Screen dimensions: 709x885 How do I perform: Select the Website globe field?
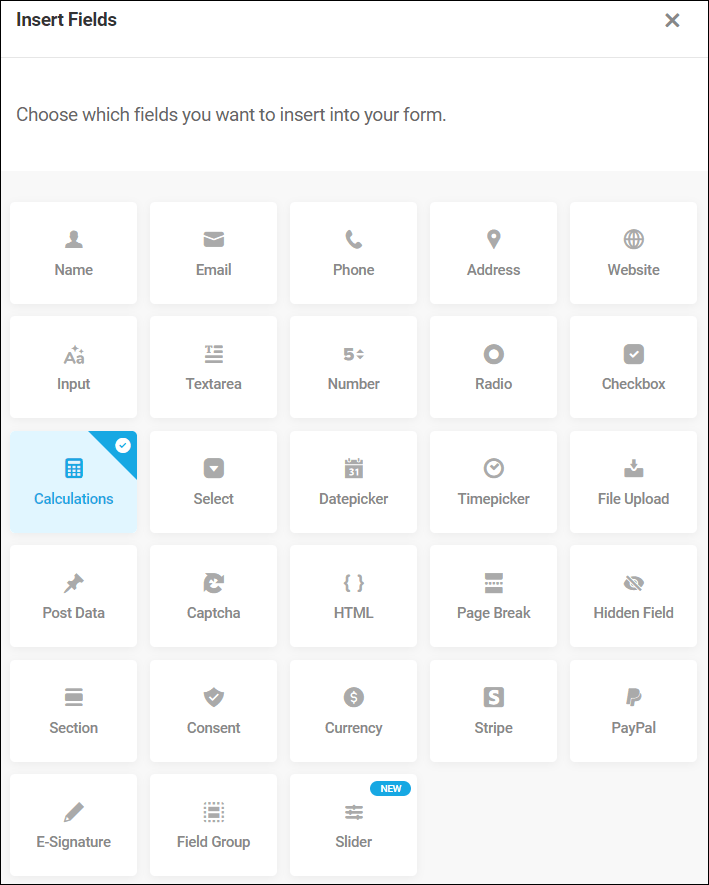tap(633, 253)
